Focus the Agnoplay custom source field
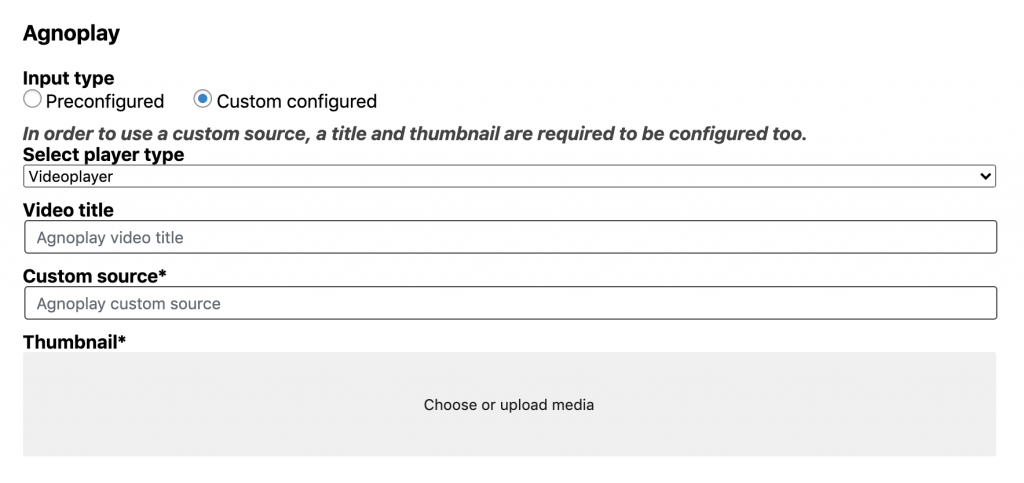 pyautogui.click(x=511, y=303)
